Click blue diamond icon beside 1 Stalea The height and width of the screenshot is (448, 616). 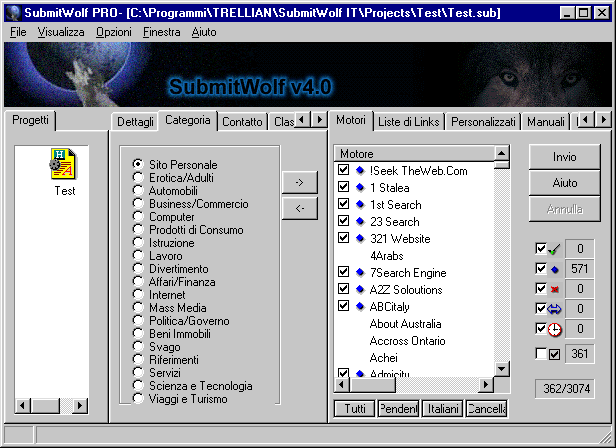pyautogui.click(x=360, y=188)
